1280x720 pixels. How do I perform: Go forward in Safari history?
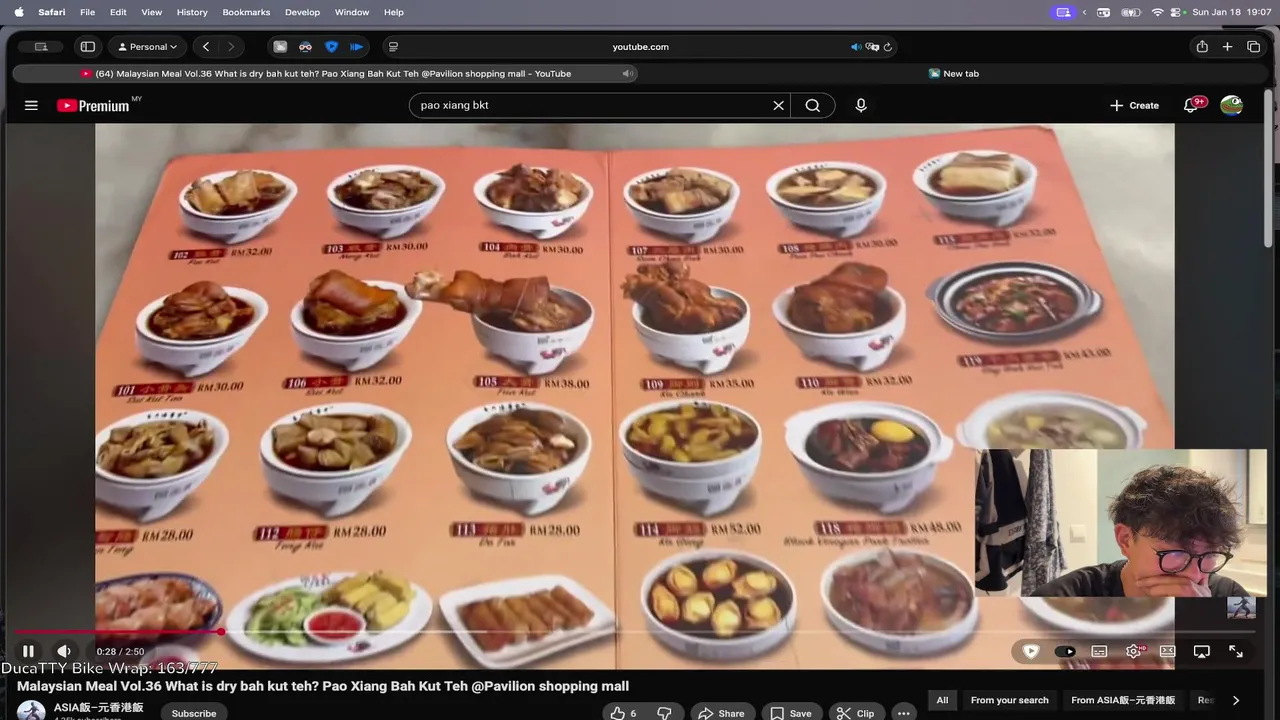[231, 47]
